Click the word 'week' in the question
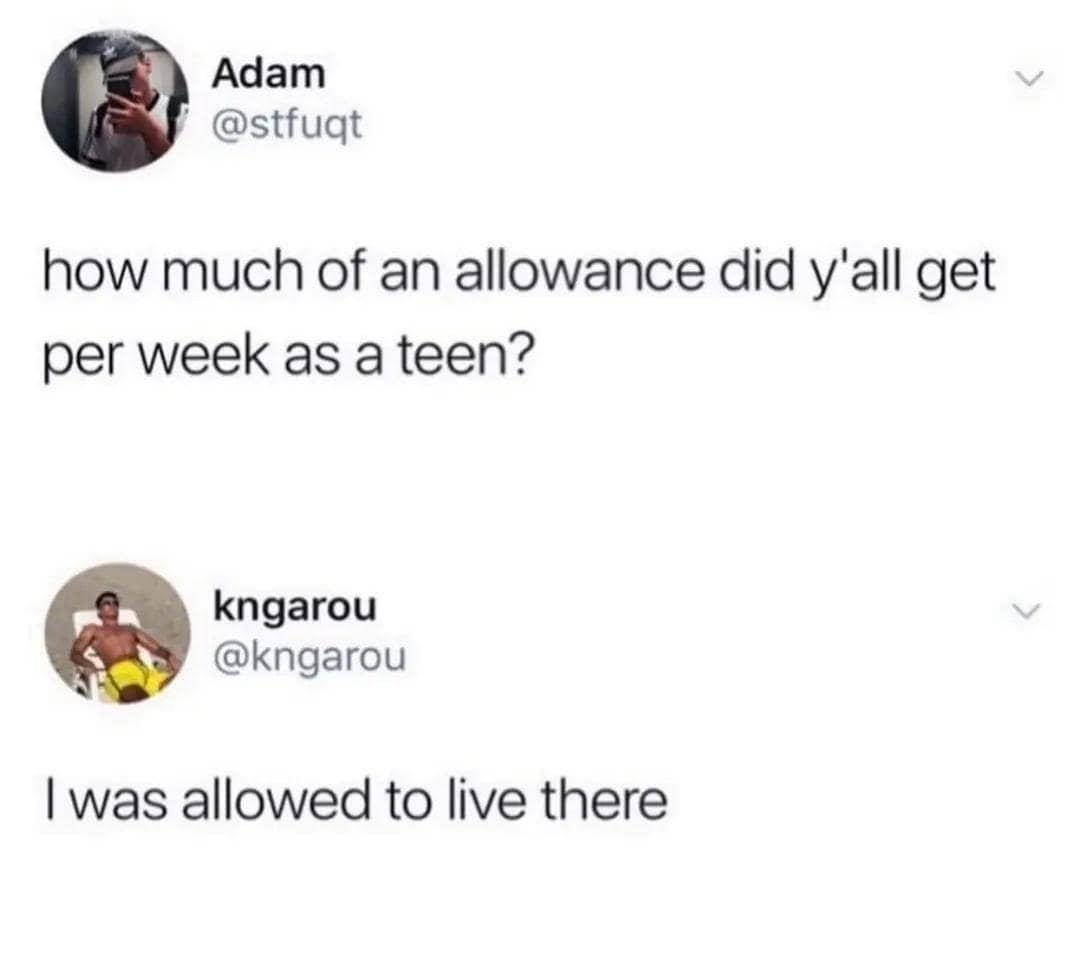1079x959 pixels. pyautogui.click(x=204, y=358)
